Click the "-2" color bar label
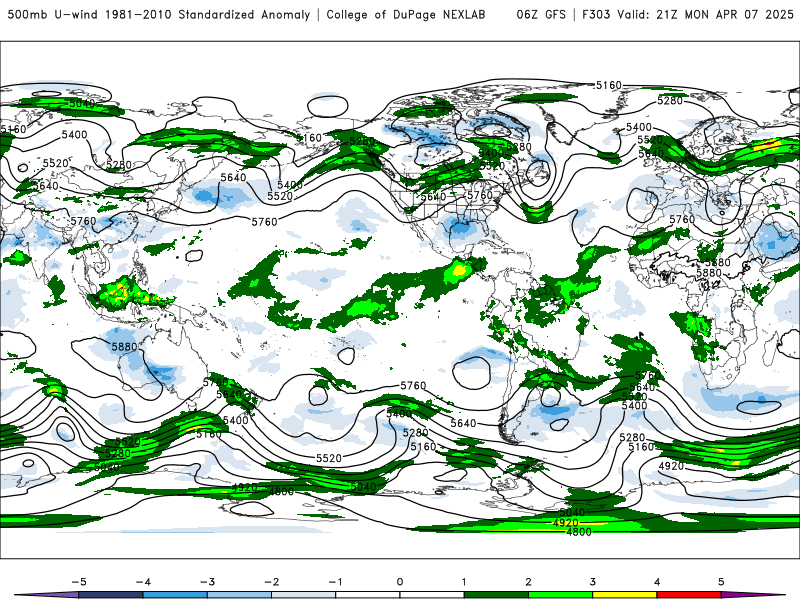 pos(271,582)
